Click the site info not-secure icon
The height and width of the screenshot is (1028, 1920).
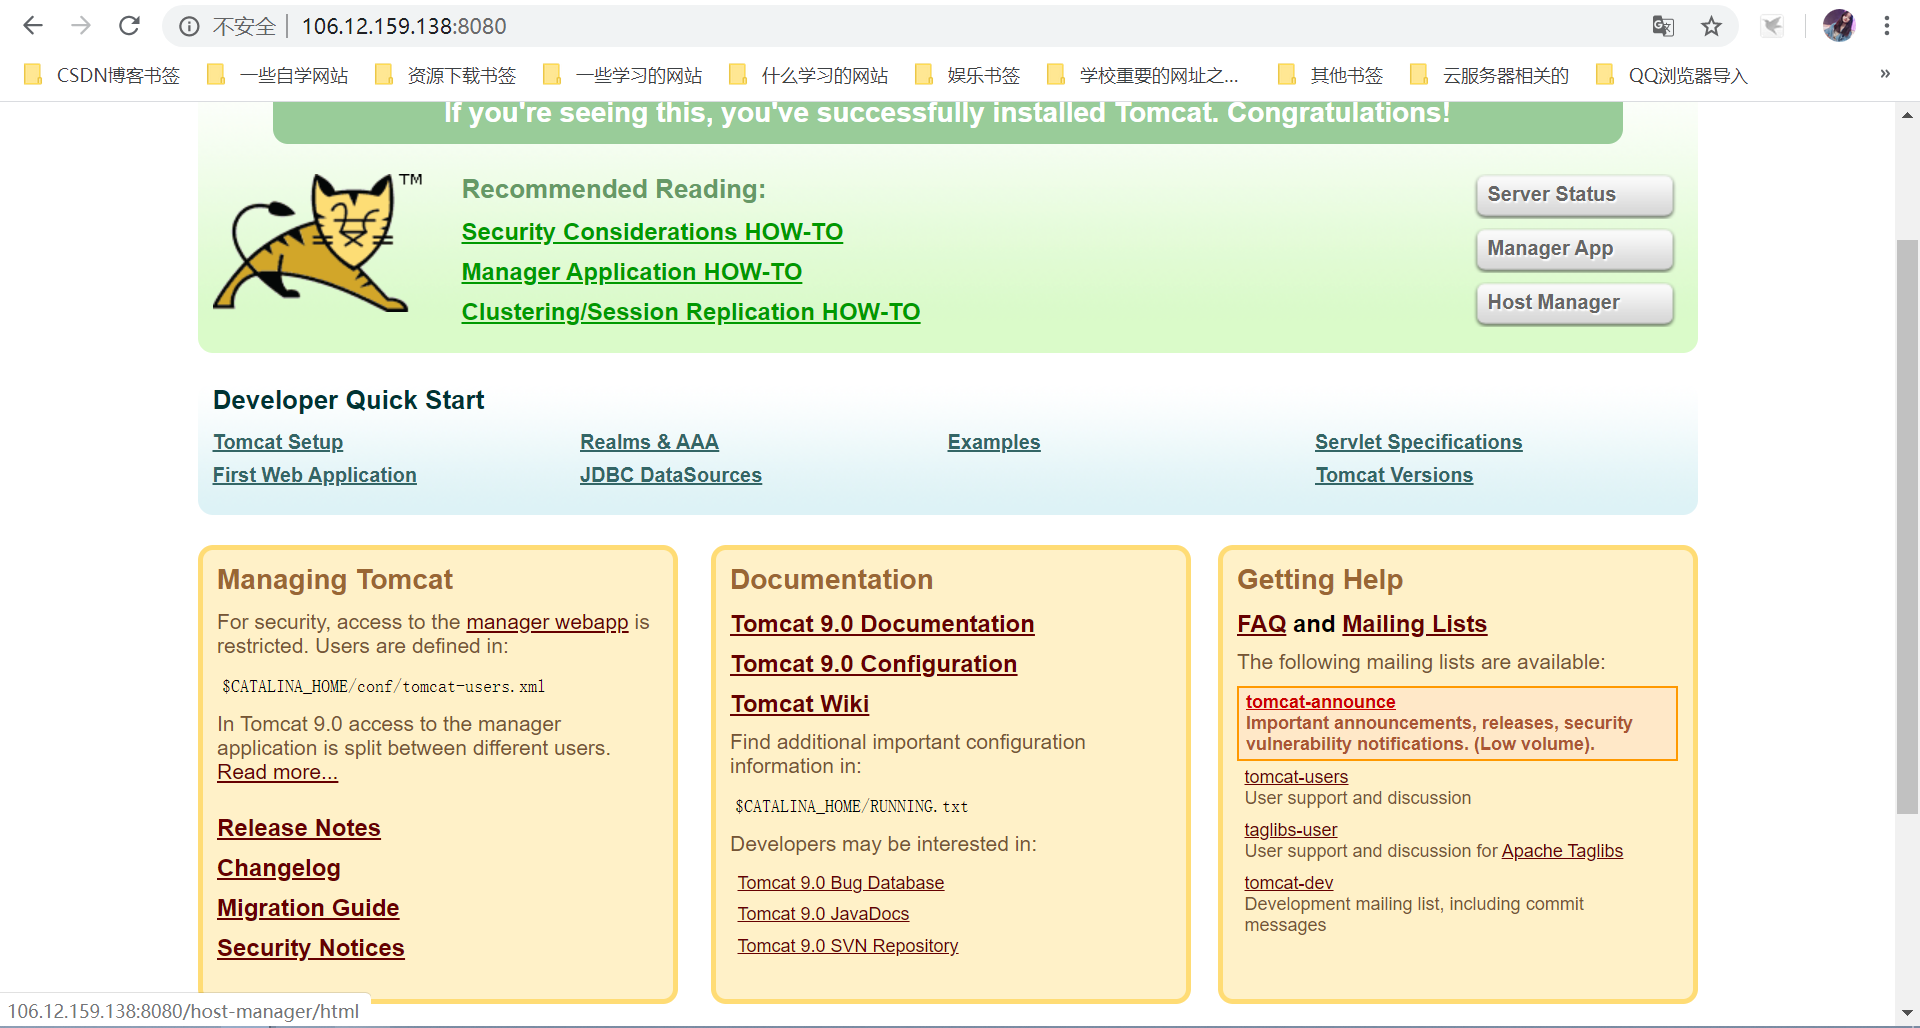[189, 26]
